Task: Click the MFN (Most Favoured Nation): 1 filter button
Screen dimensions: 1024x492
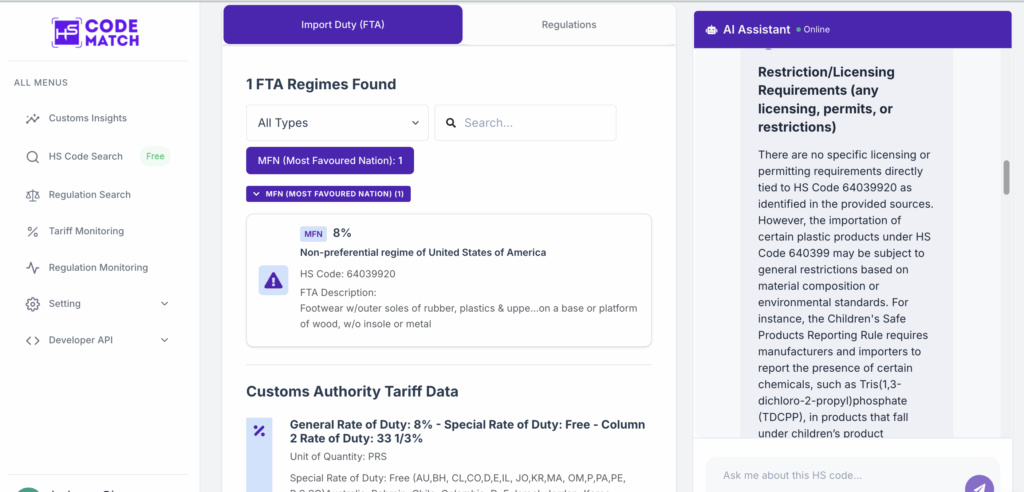Action: pos(329,161)
